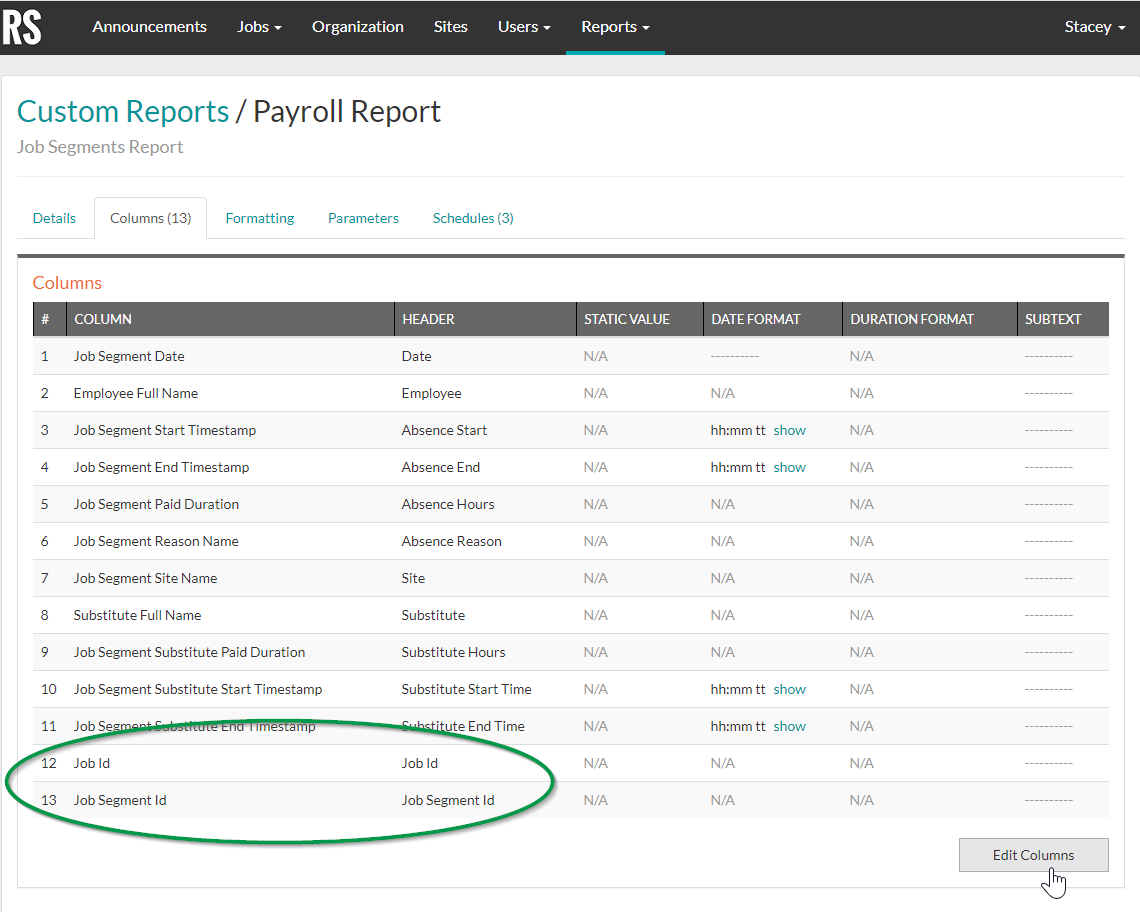Image resolution: width=1140 pixels, height=912 pixels.
Task: Show date format for Substitute End Time
Action: click(x=789, y=727)
